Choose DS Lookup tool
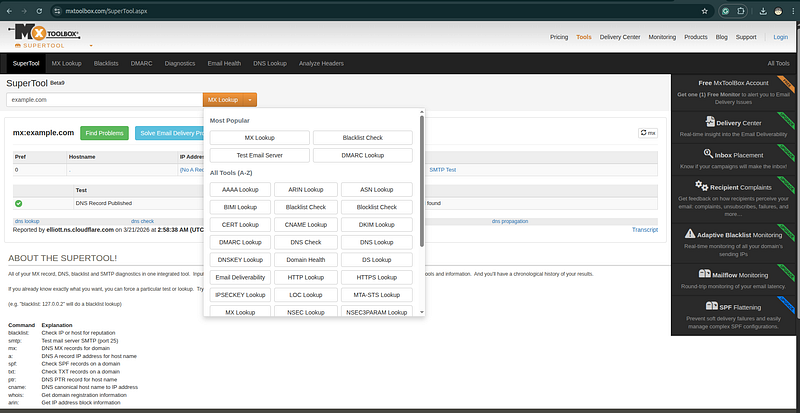 [x=377, y=260]
